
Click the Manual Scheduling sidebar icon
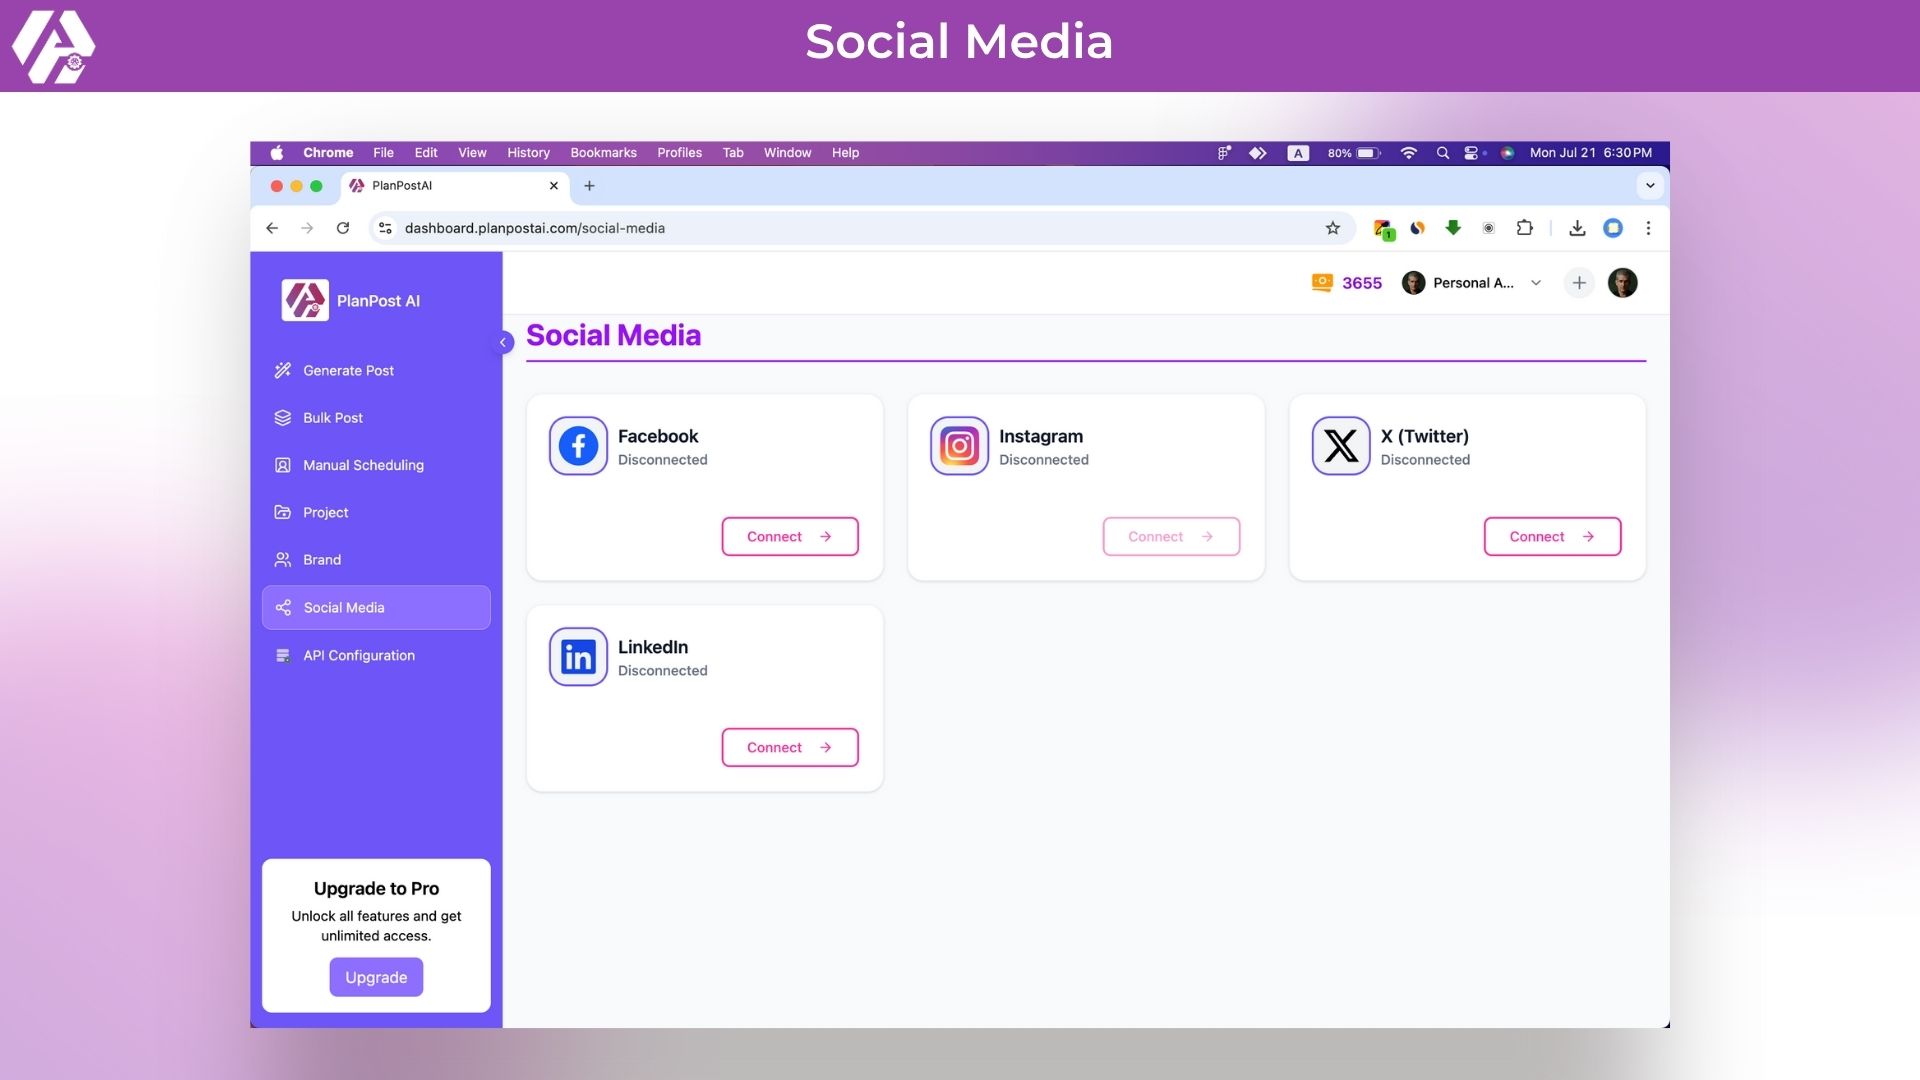pyautogui.click(x=283, y=465)
